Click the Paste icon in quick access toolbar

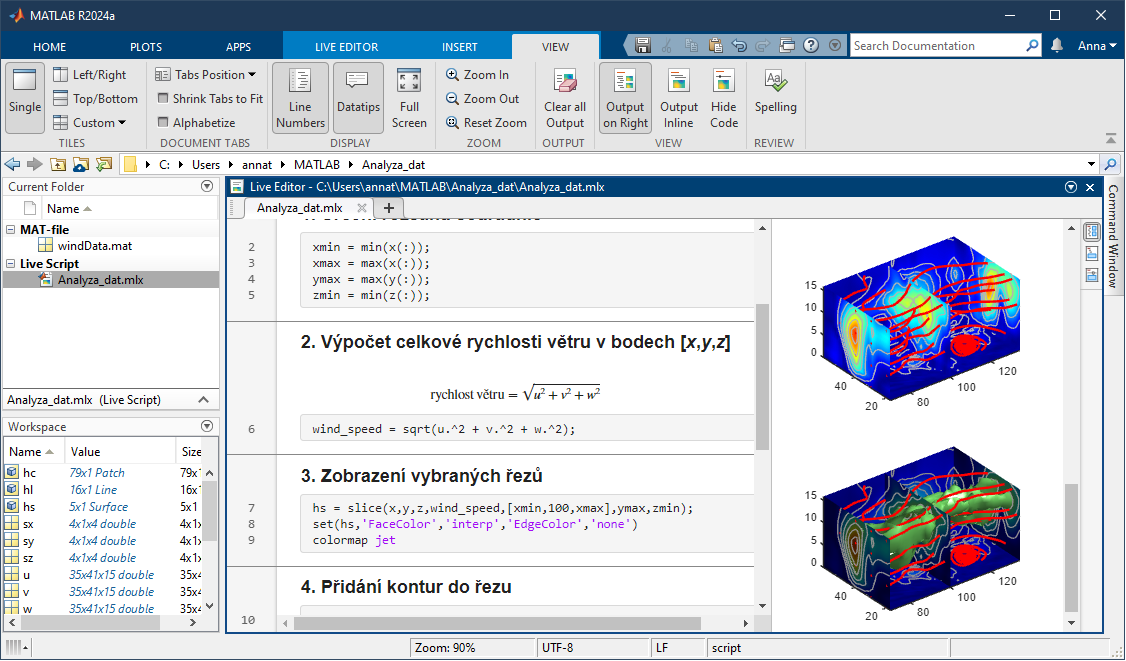tap(715, 45)
